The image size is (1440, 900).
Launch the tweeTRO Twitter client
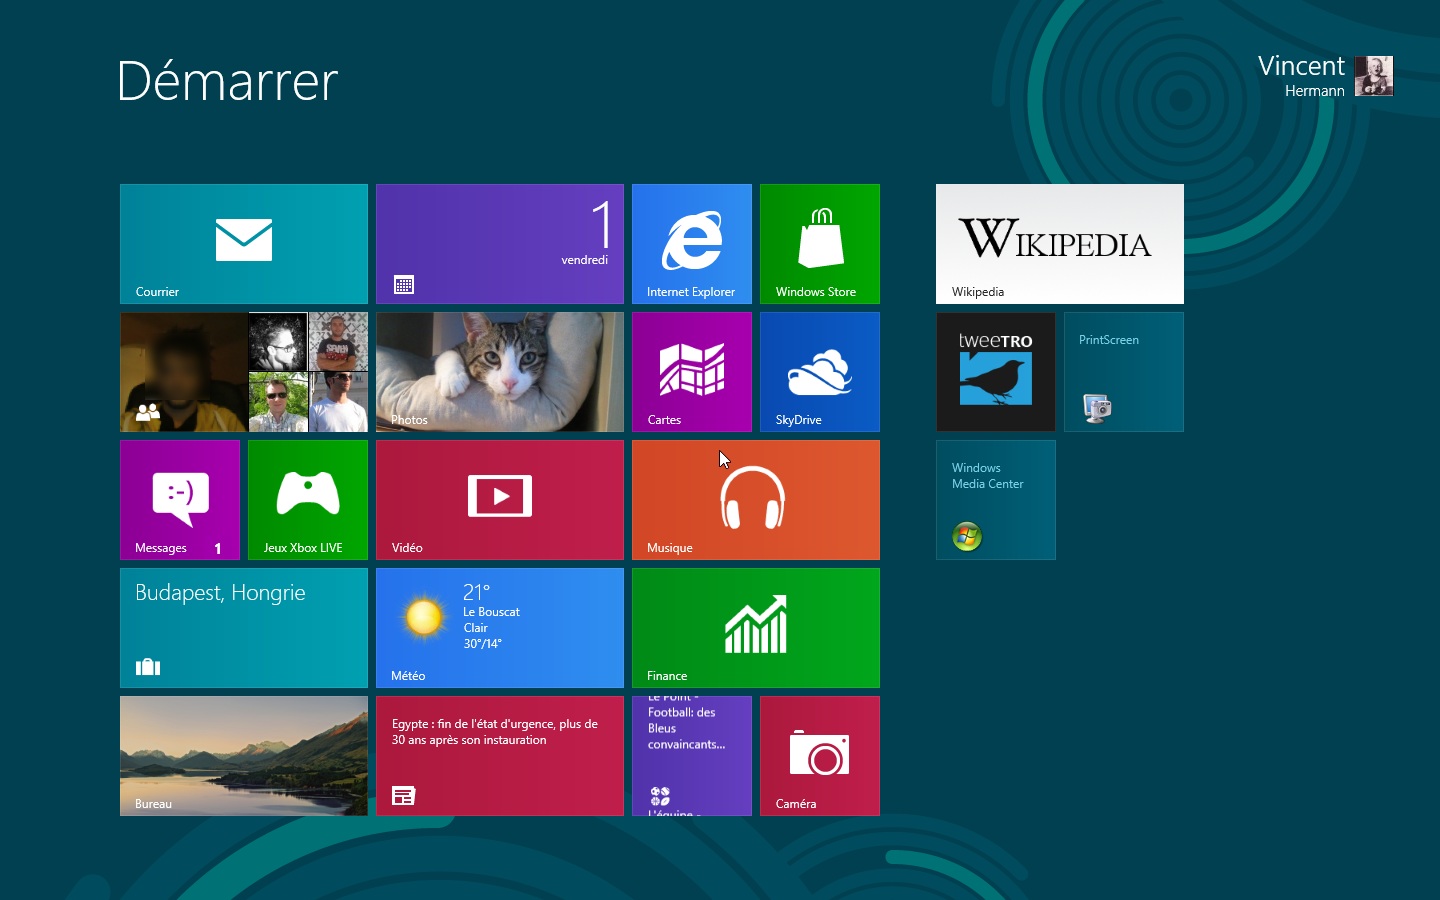tap(995, 371)
